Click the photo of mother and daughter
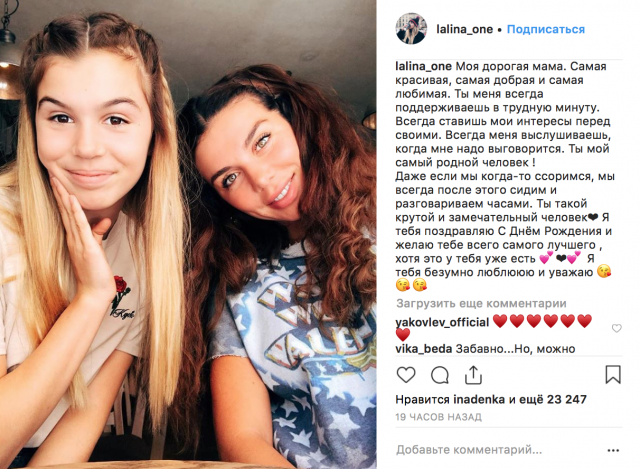The width and height of the screenshot is (640, 469). (188, 234)
